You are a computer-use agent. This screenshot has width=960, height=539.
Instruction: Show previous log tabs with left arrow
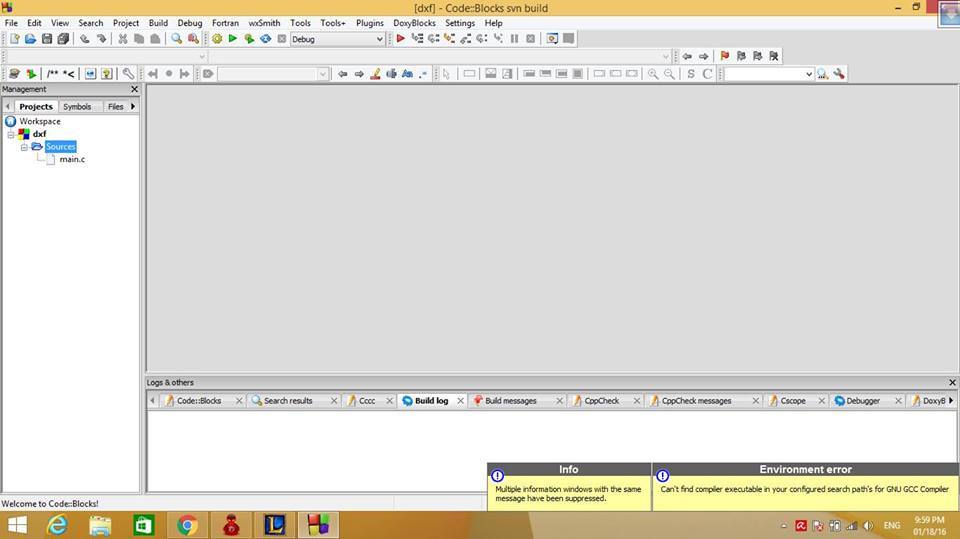(x=152, y=401)
